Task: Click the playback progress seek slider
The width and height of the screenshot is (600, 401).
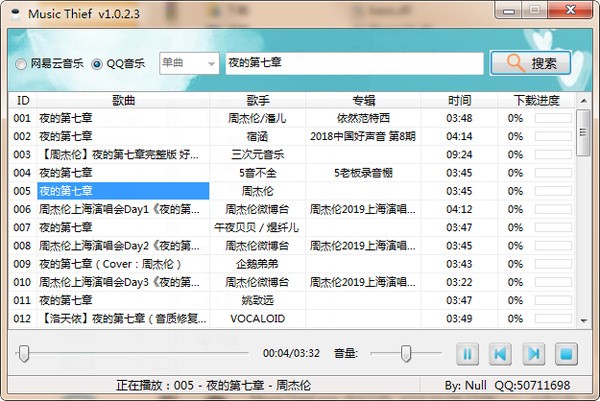Action: click(135, 353)
